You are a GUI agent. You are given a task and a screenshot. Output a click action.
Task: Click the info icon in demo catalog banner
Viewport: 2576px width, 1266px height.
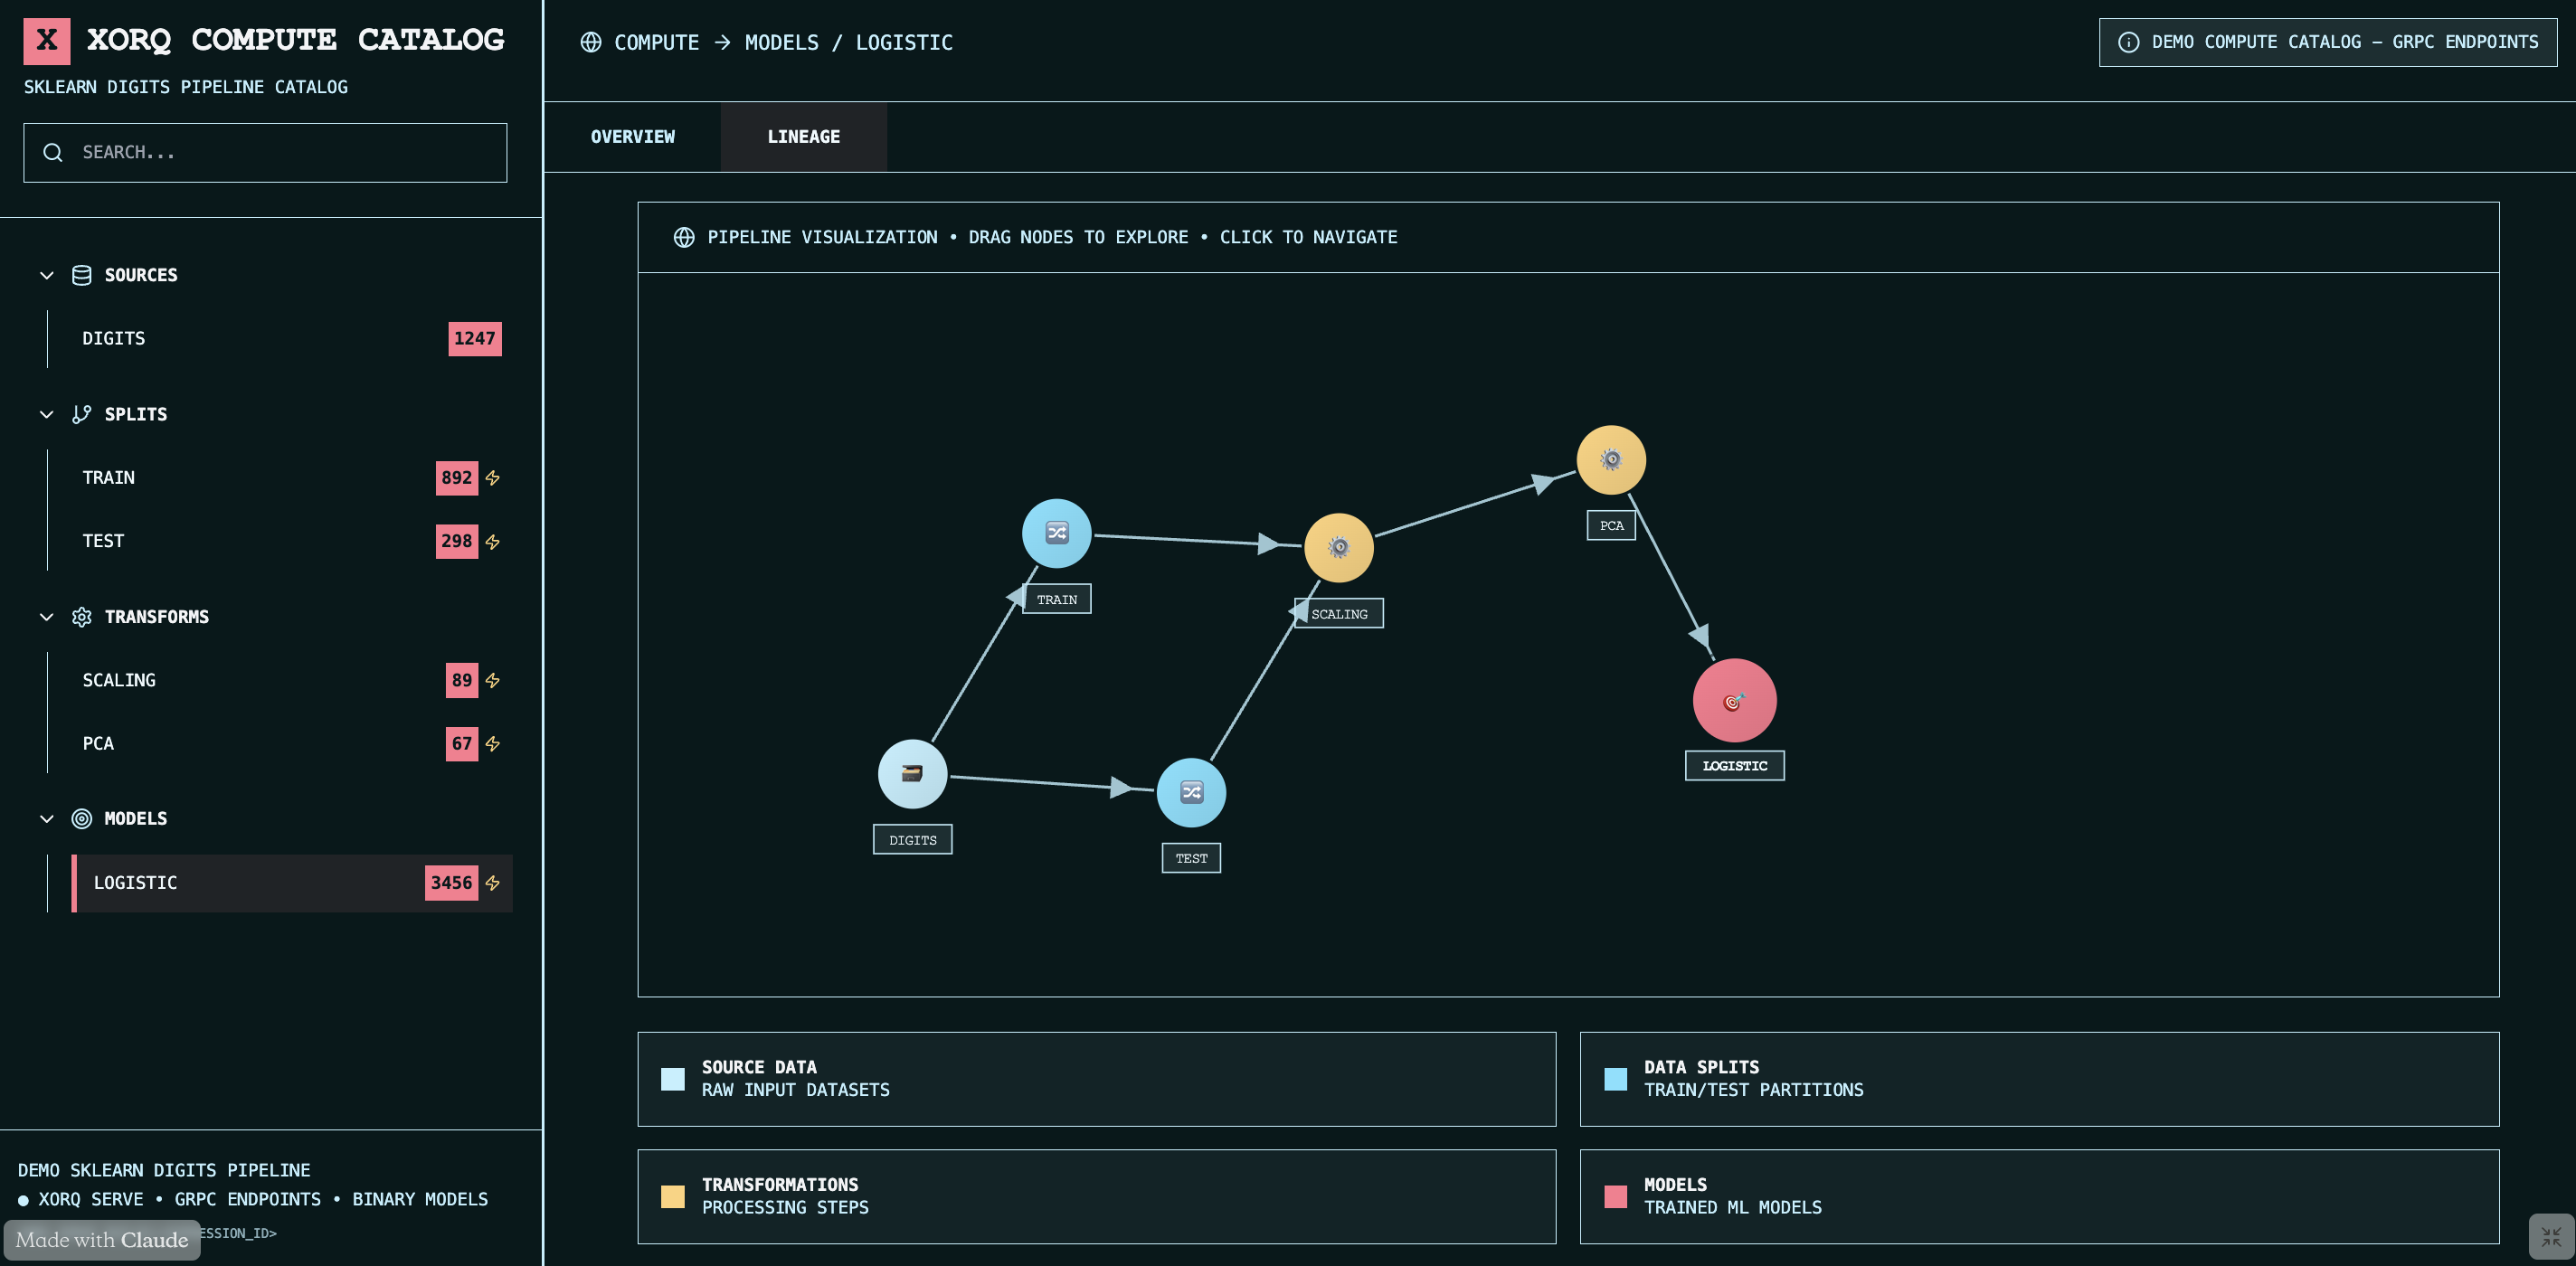[x=2129, y=42]
